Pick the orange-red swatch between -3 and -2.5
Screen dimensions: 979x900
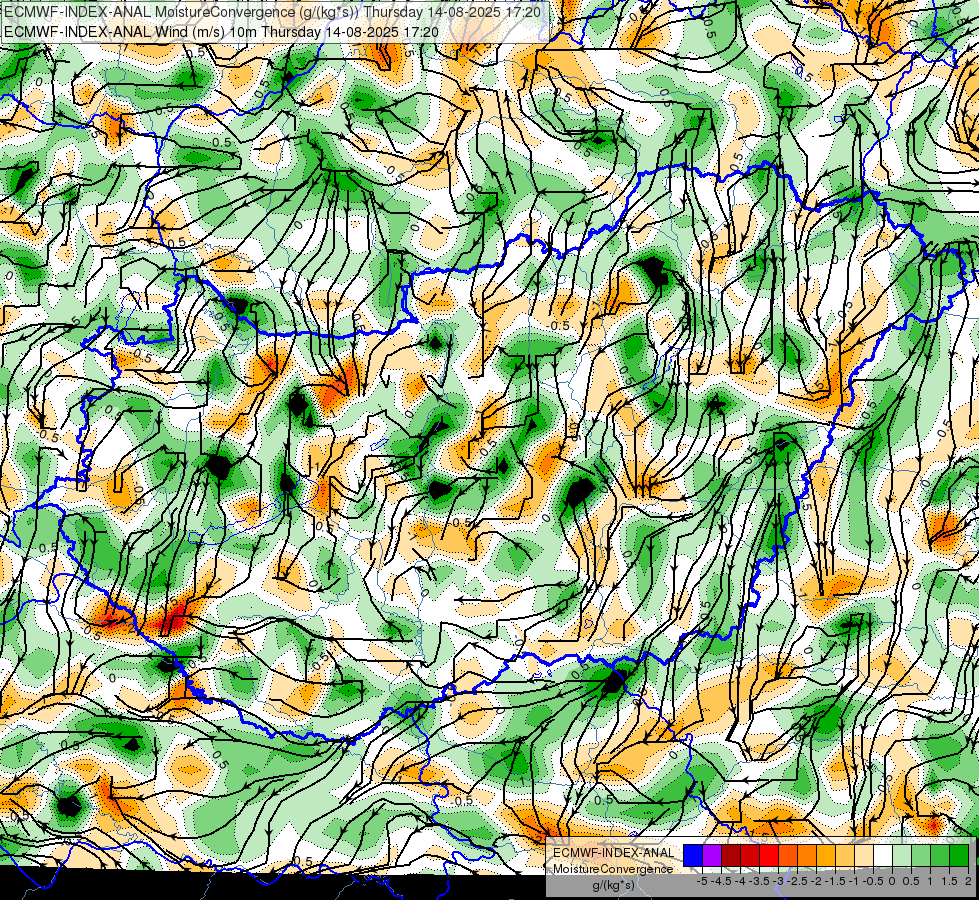tap(788, 855)
